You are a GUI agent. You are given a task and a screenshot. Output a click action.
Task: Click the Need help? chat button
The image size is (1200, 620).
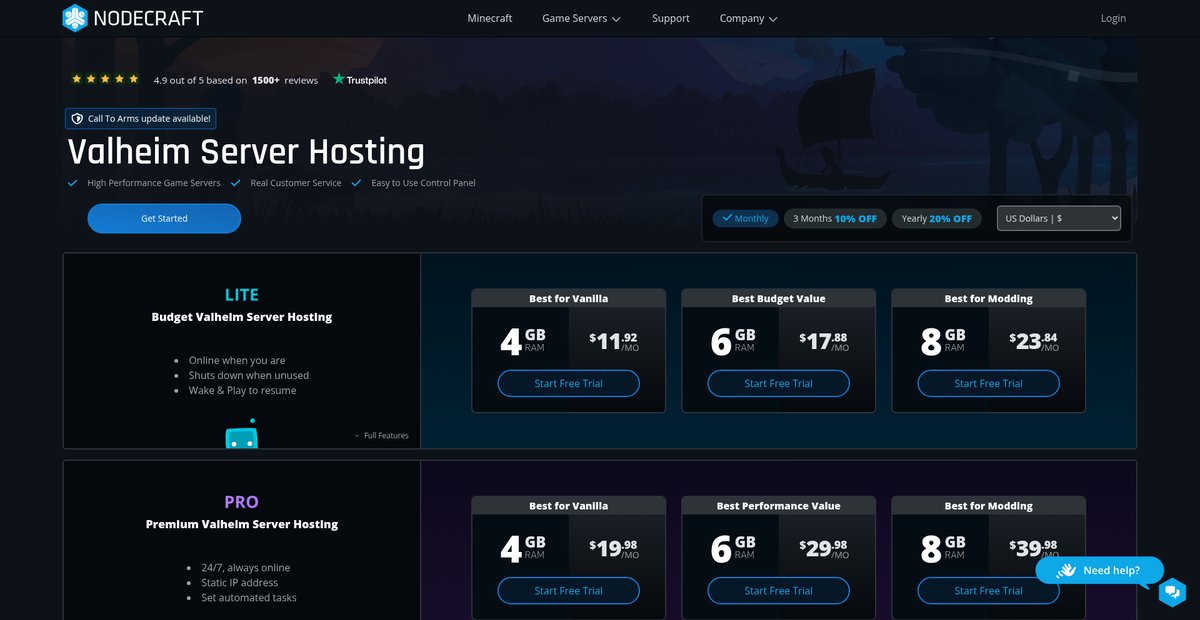1100,570
